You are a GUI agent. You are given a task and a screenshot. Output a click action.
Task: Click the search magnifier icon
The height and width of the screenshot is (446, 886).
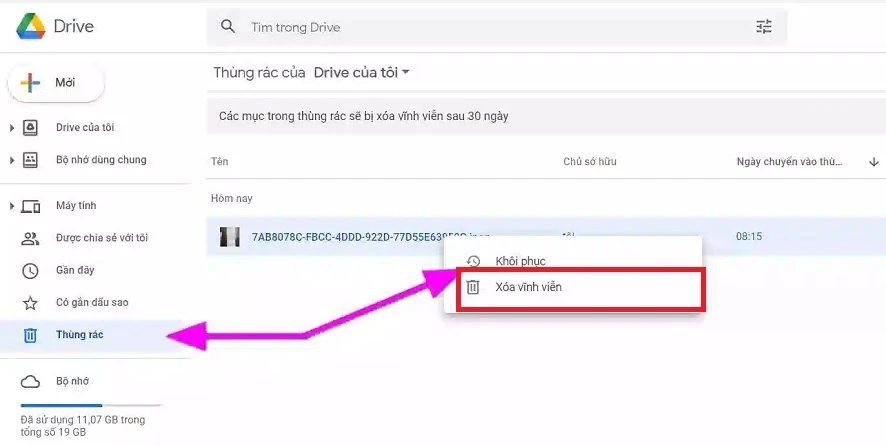pyautogui.click(x=228, y=27)
